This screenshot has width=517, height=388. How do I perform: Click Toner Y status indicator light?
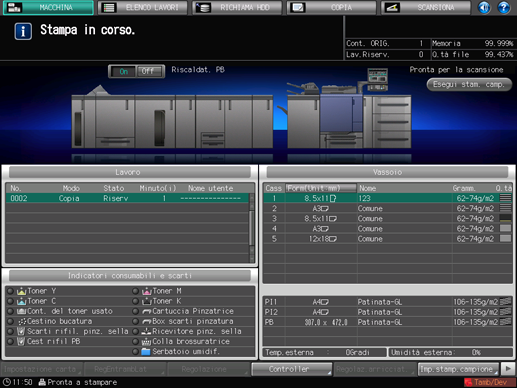(10, 291)
